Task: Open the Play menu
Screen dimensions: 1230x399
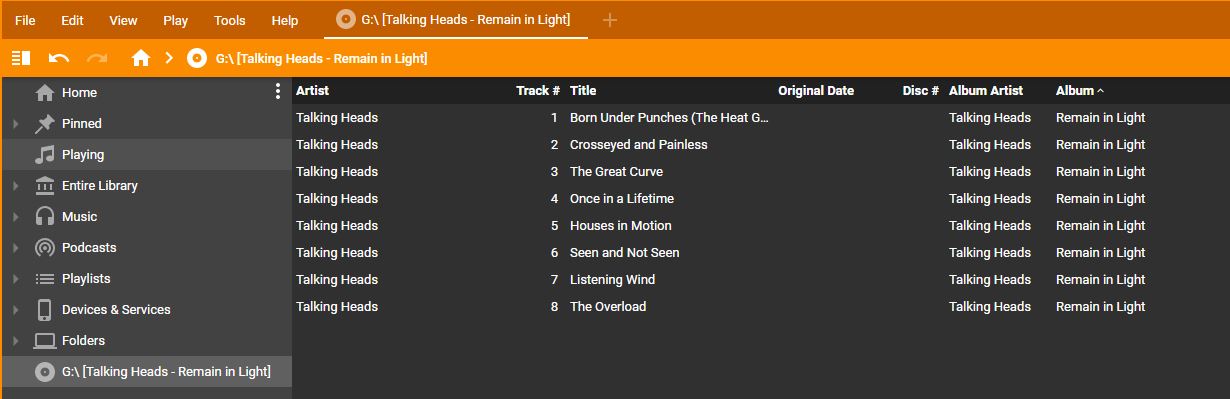Action: (x=175, y=20)
